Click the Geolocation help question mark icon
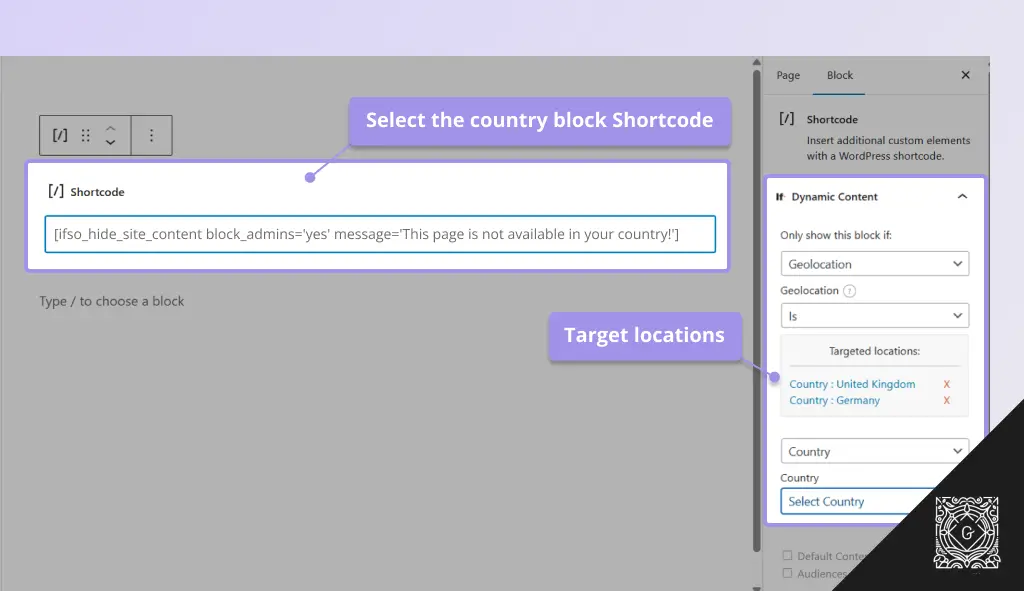The width and height of the screenshot is (1024, 591). point(849,290)
